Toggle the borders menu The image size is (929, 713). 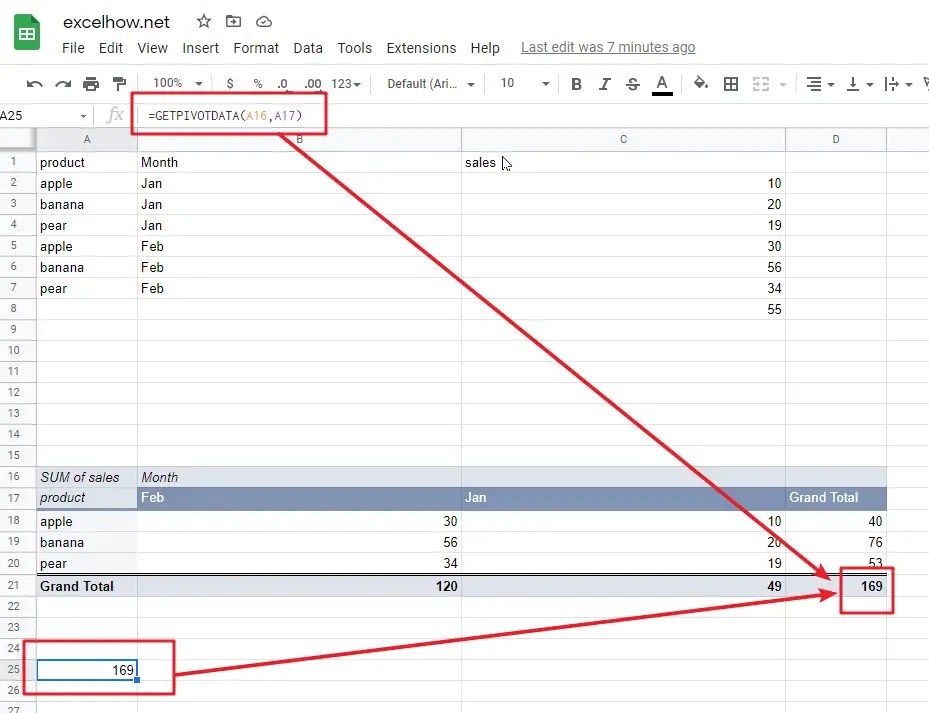click(x=731, y=84)
